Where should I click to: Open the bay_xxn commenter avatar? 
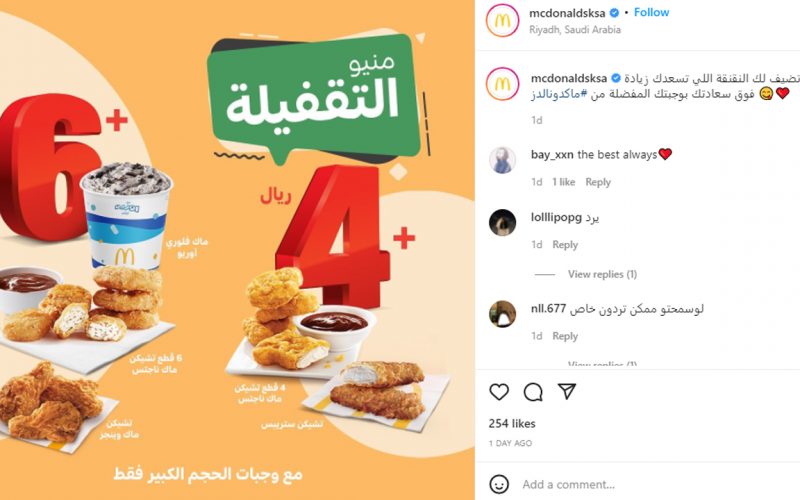[502, 160]
